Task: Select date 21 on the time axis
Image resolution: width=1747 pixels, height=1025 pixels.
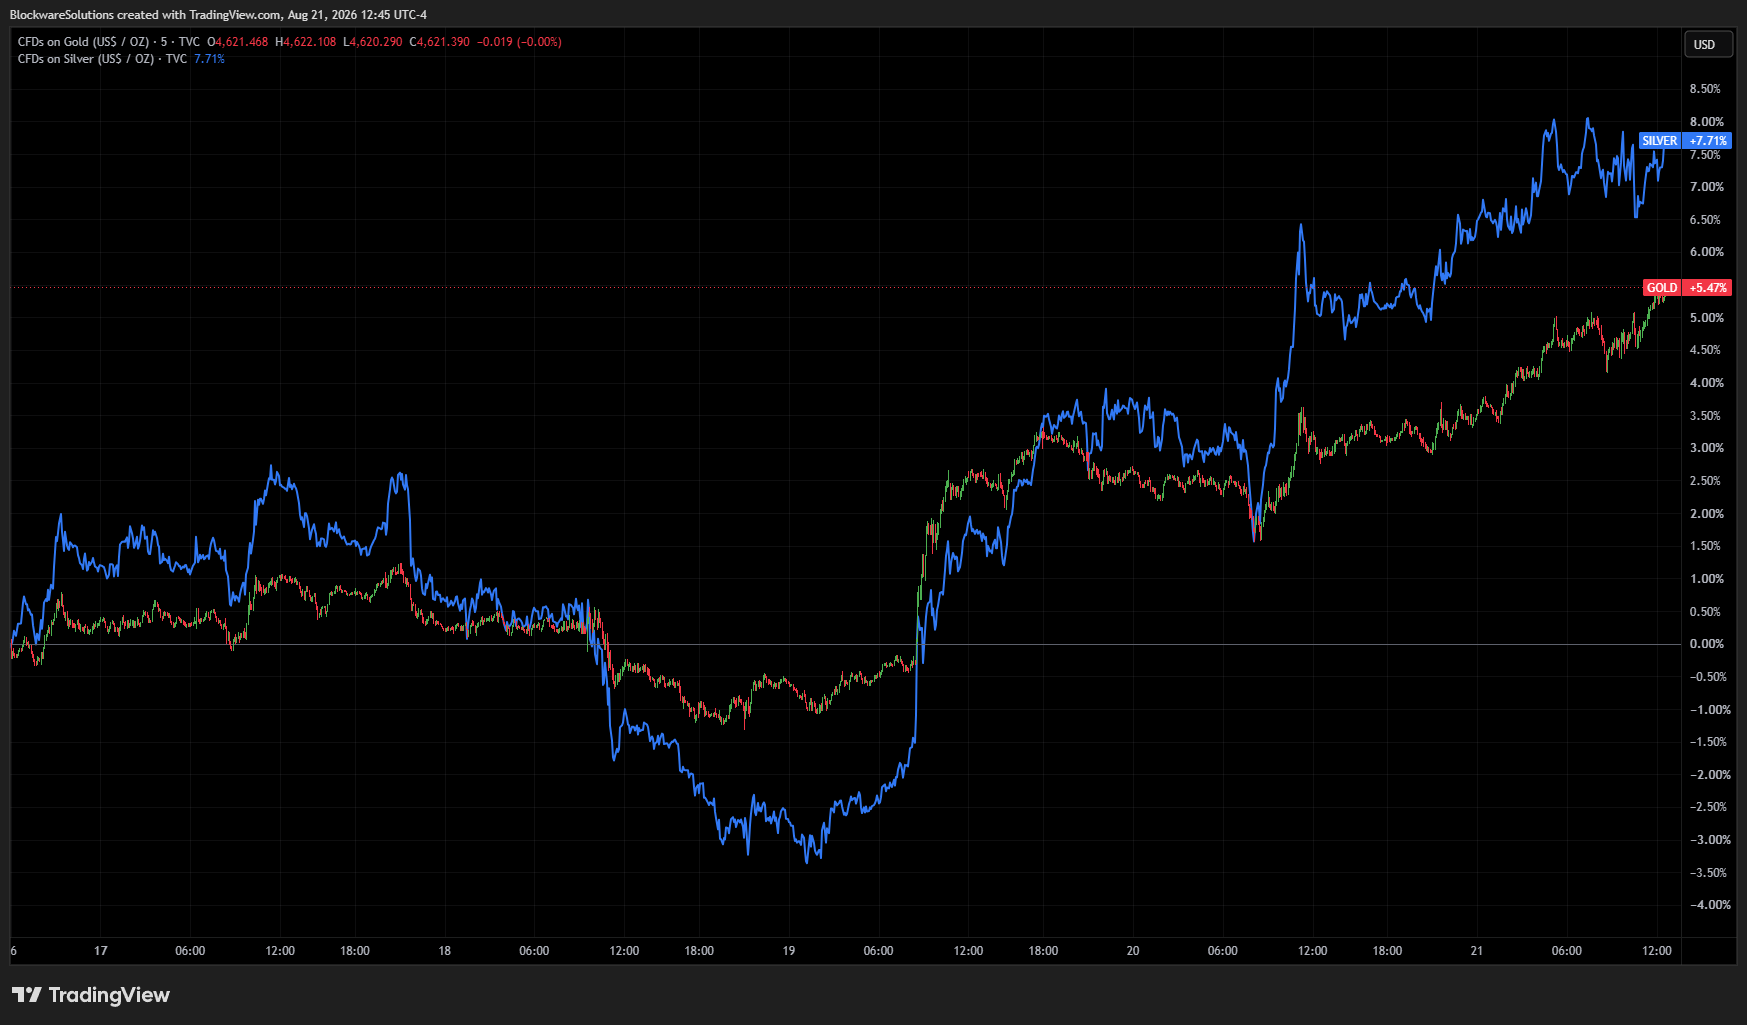Action: (x=1477, y=951)
